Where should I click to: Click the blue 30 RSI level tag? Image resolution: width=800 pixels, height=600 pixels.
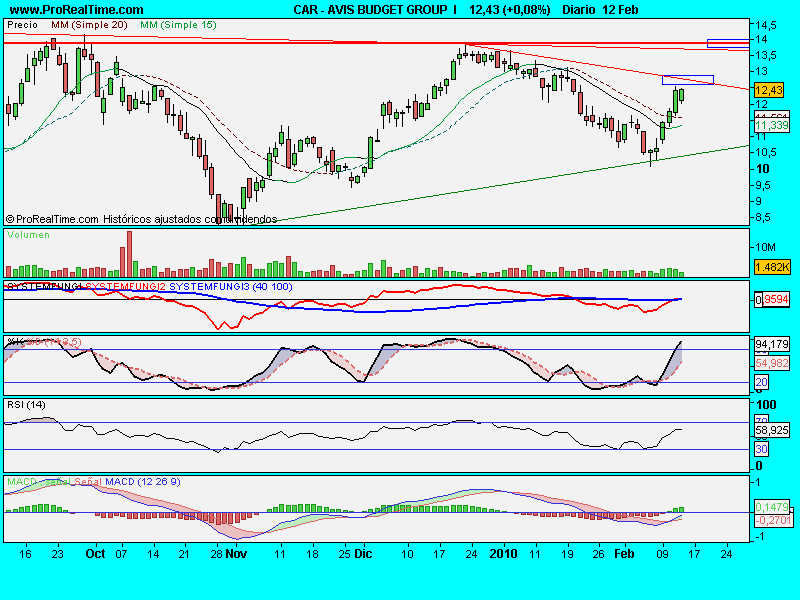click(x=762, y=449)
